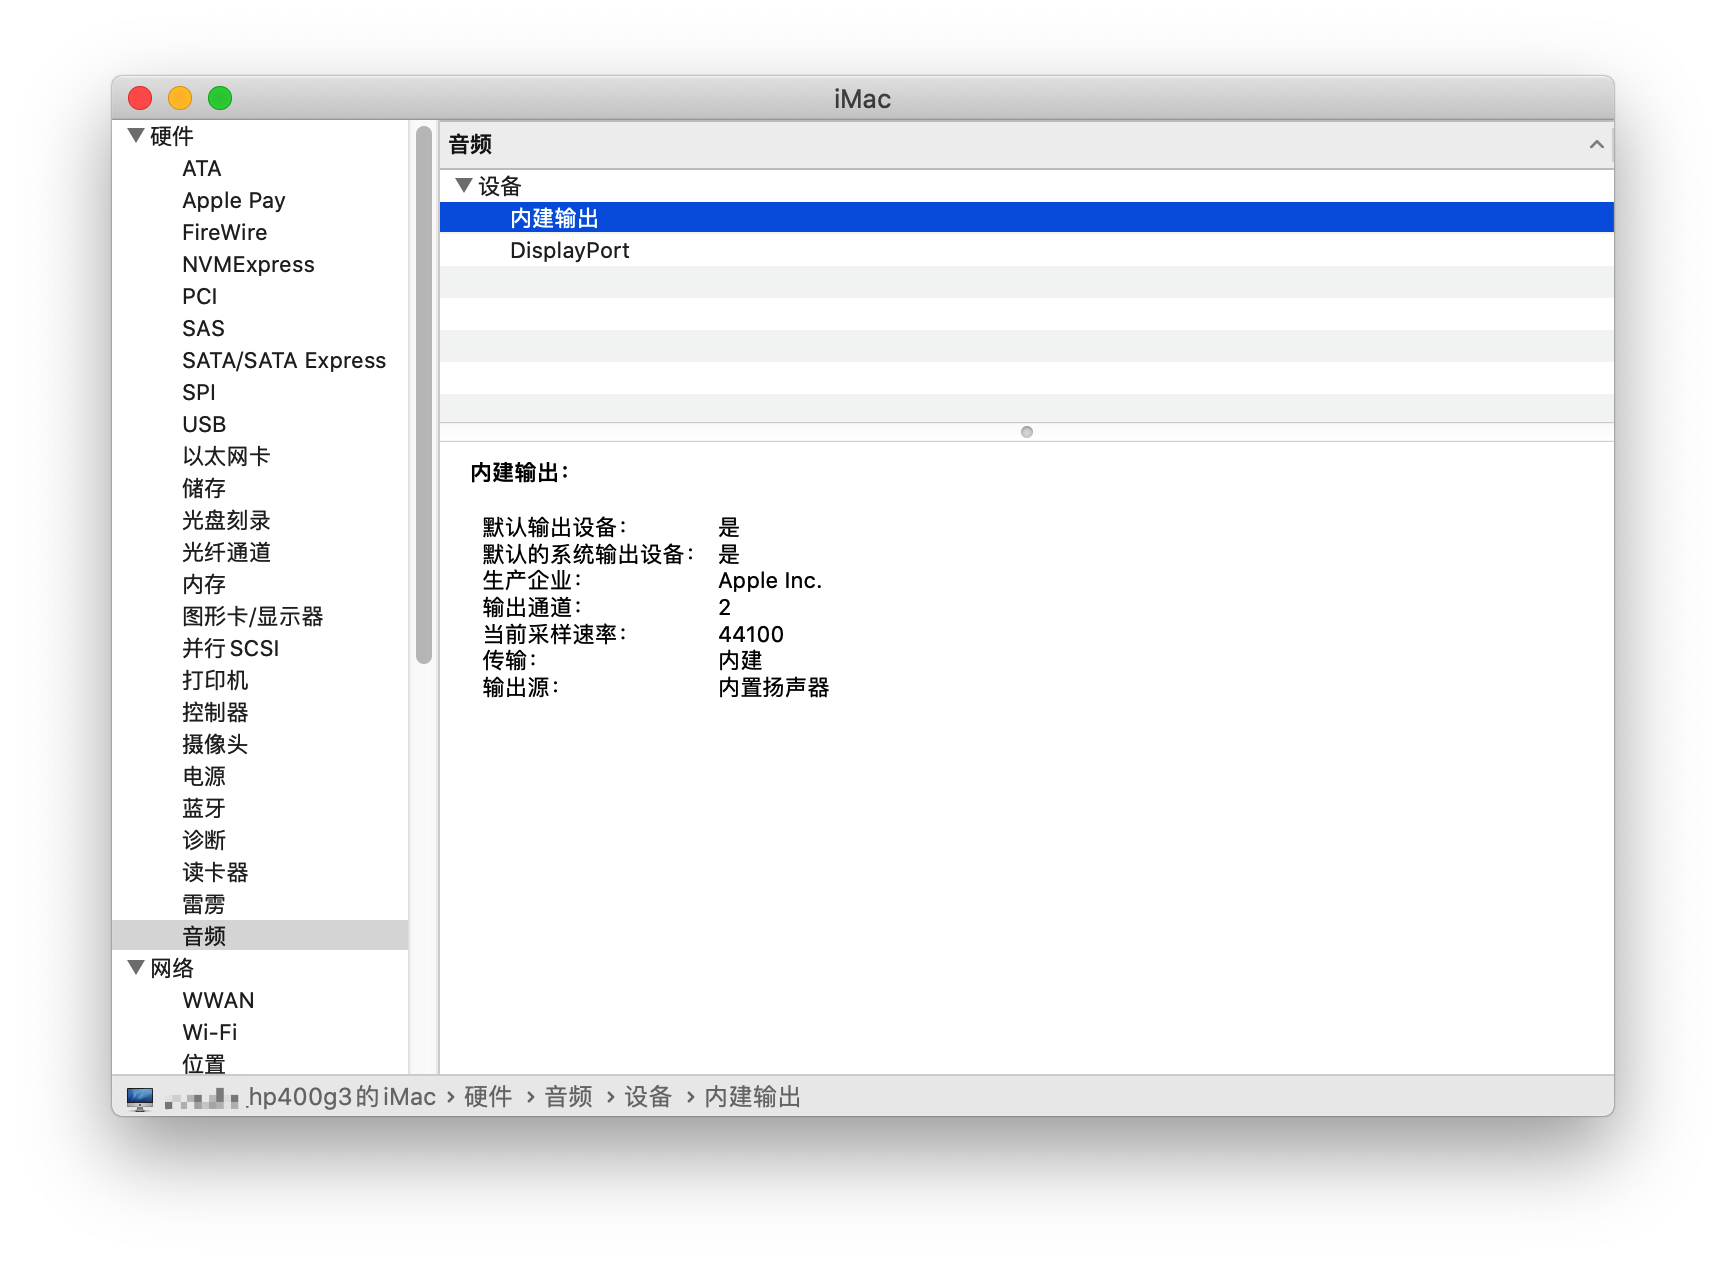Screen dimensions: 1726x1264
Task: Select NVMExpress in the sidebar
Action: coord(248,264)
